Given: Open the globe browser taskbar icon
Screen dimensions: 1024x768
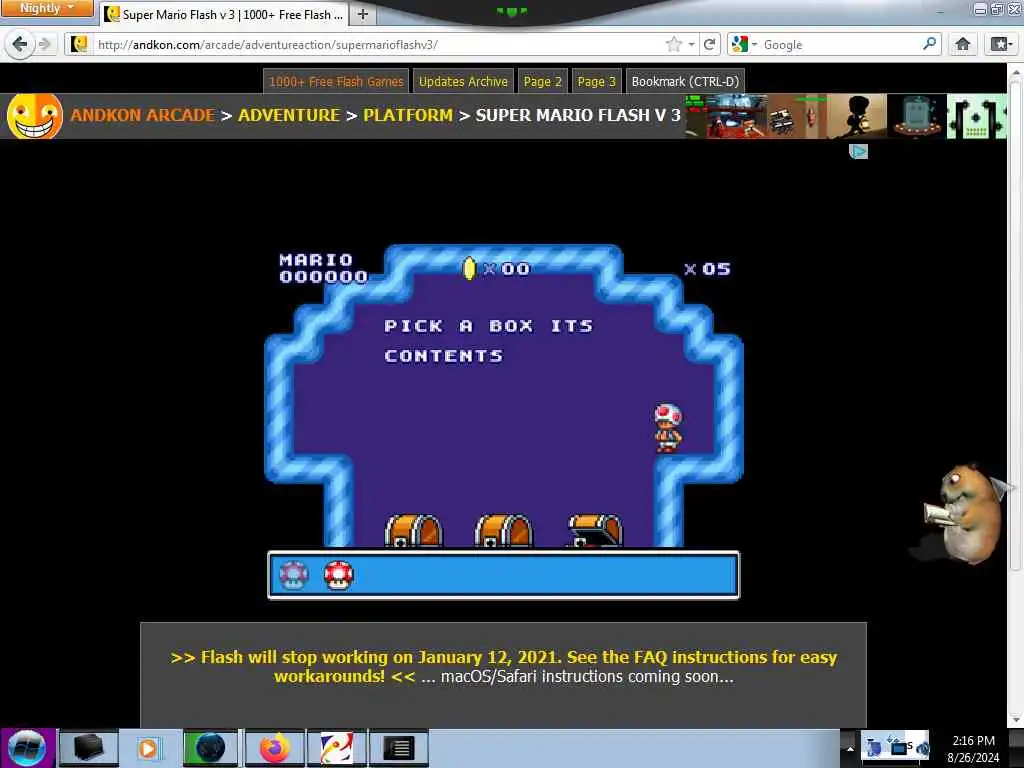Looking at the screenshot, I should coord(209,748).
